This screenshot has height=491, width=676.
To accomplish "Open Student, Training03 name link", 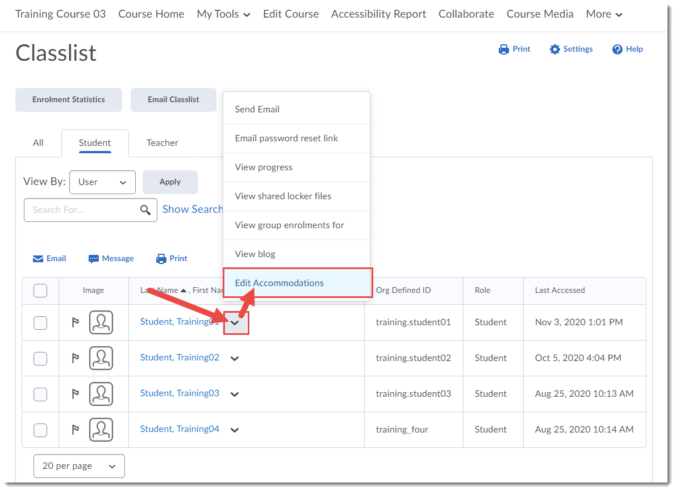I will click(180, 394).
